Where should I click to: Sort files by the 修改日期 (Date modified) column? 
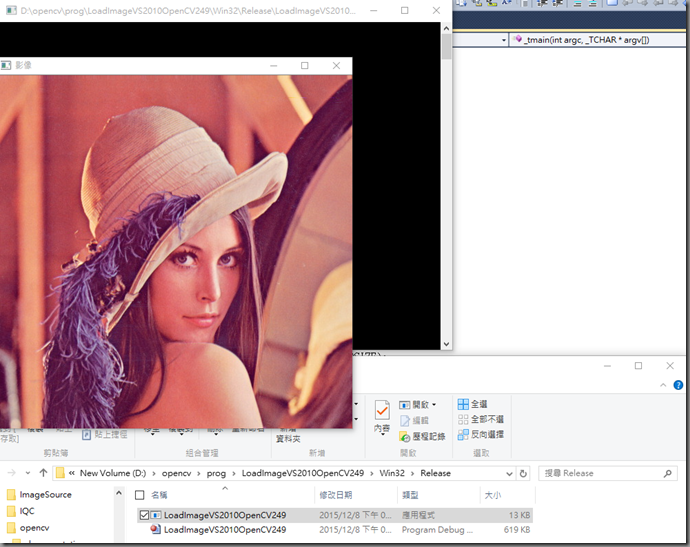pos(335,495)
